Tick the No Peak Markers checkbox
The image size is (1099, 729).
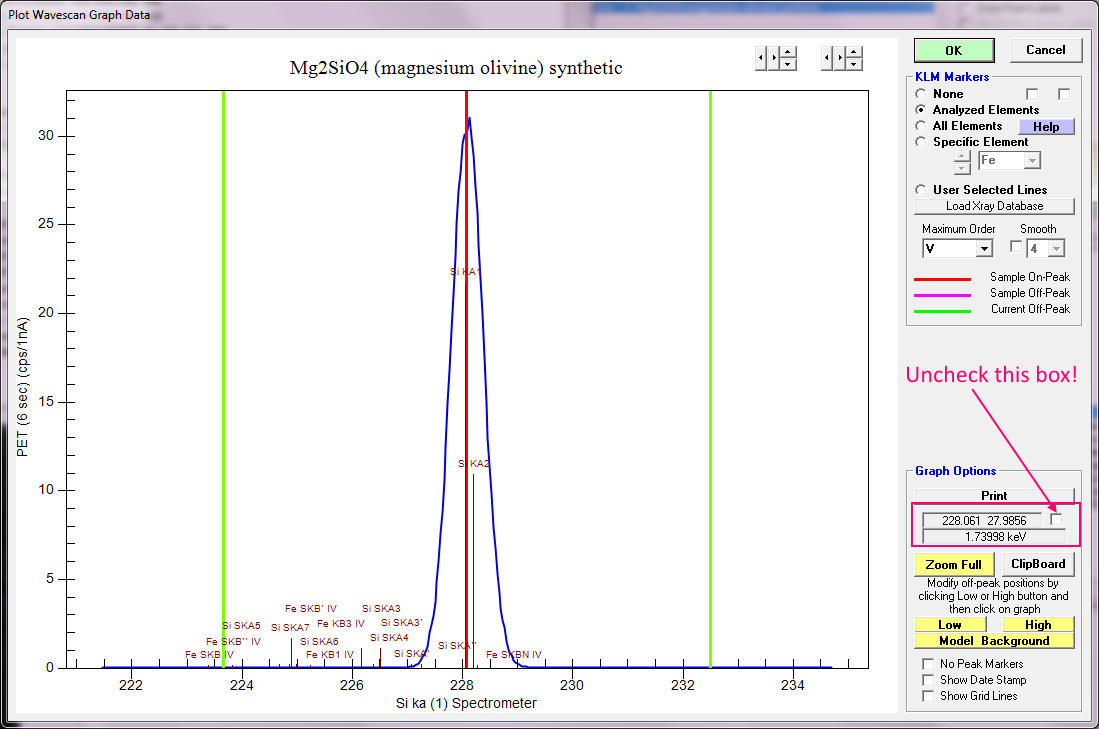pyautogui.click(x=927, y=664)
